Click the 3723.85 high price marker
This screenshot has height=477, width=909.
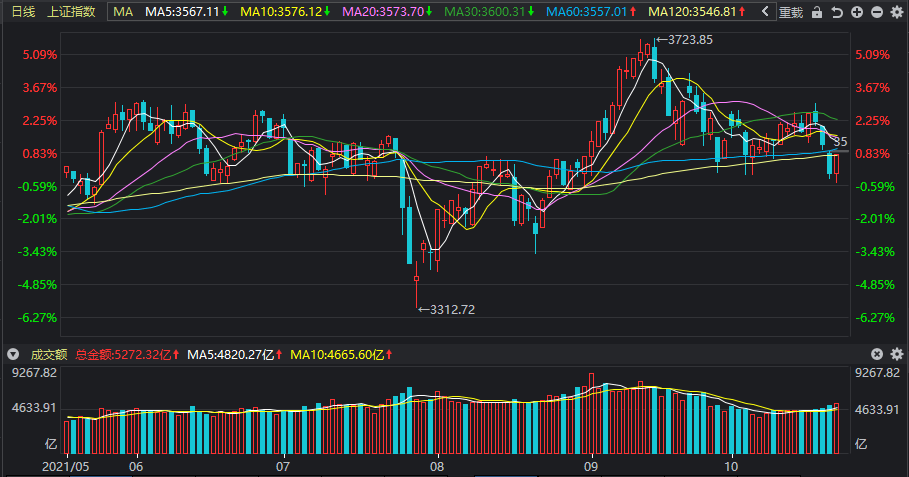click(x=685, y=40)
